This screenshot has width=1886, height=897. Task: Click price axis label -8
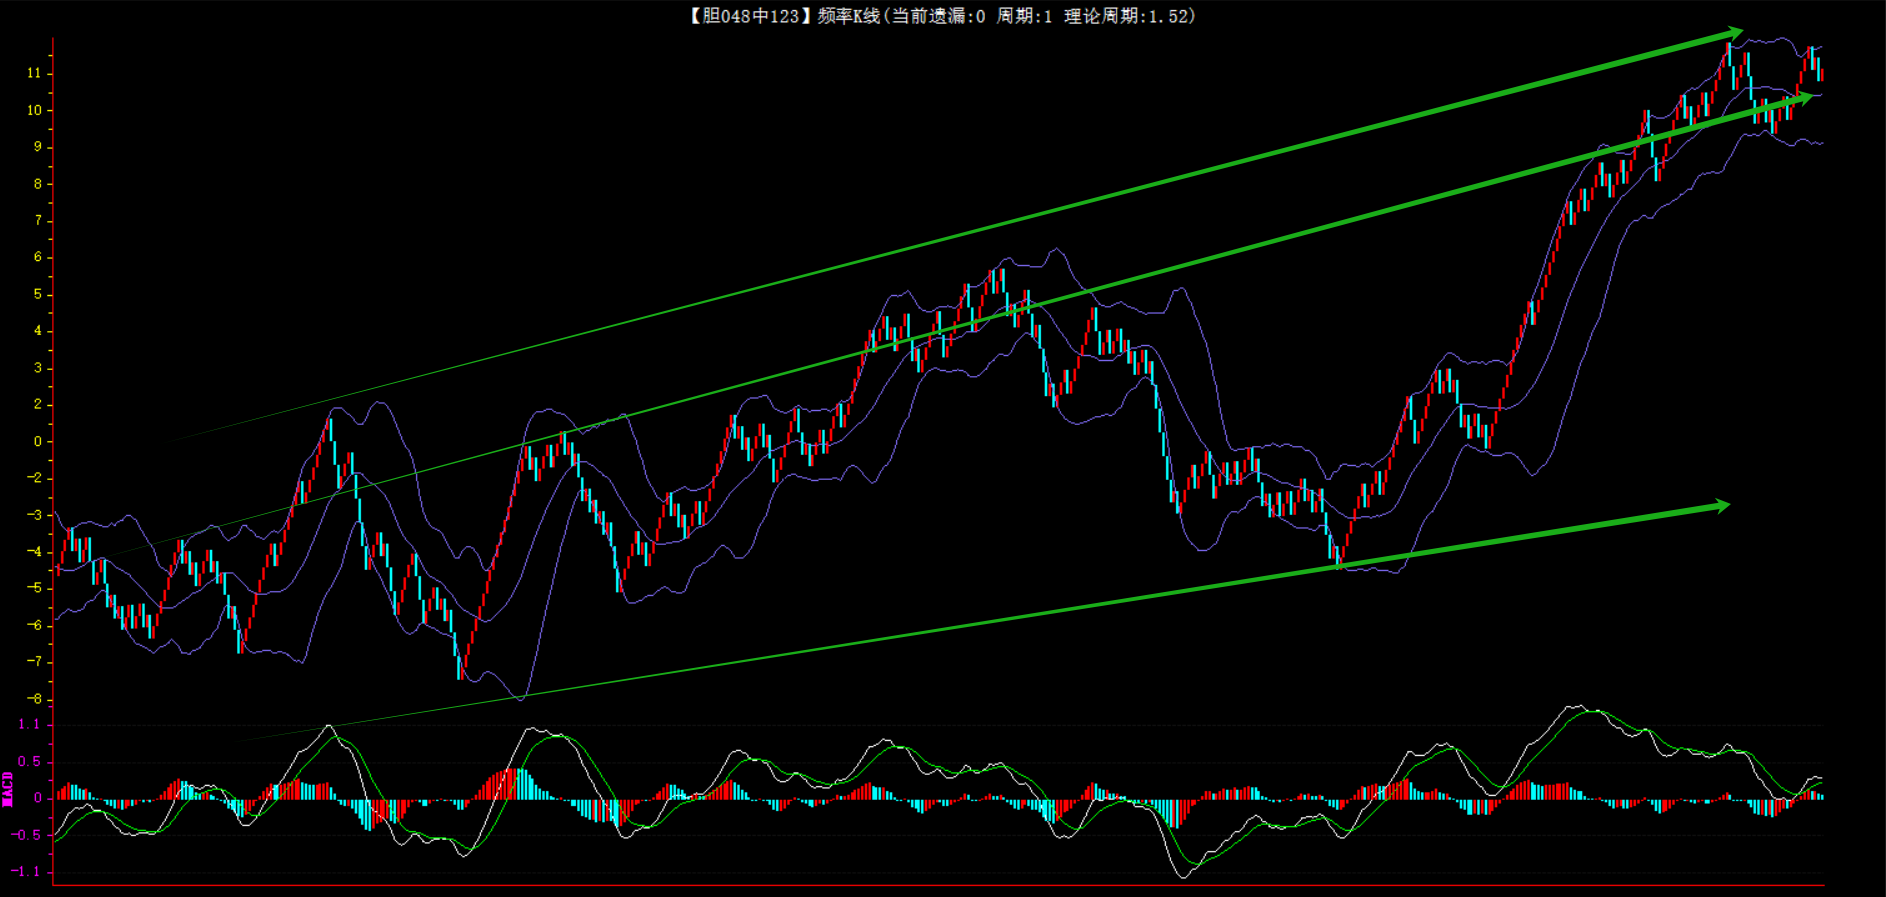35,699
